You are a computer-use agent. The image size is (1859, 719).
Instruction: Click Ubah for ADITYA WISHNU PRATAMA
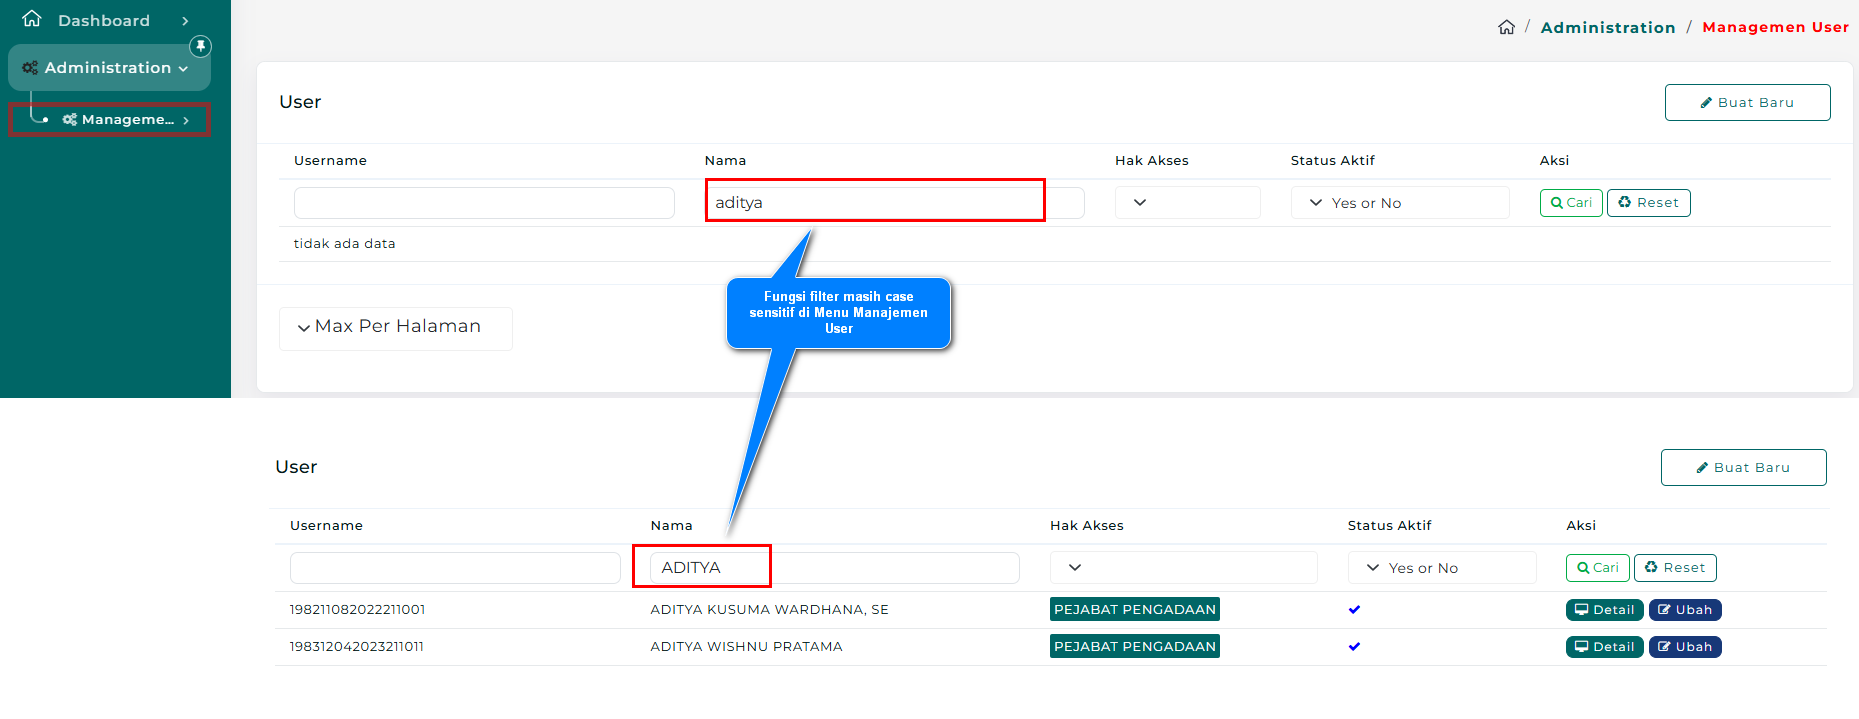tap(1685, 647)
